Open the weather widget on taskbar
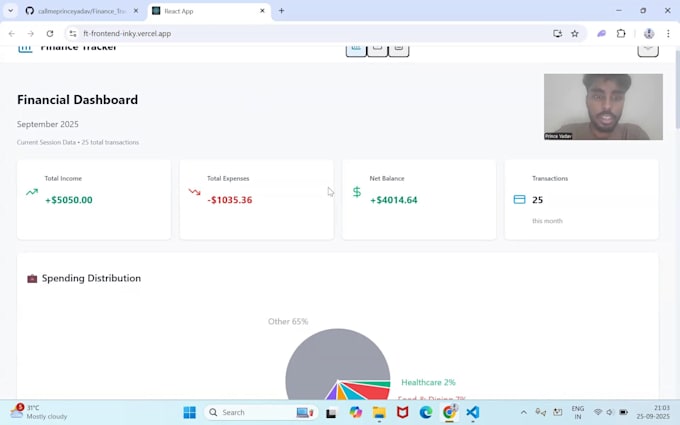Screen dimensions: 680x425 tap(39, 412)
